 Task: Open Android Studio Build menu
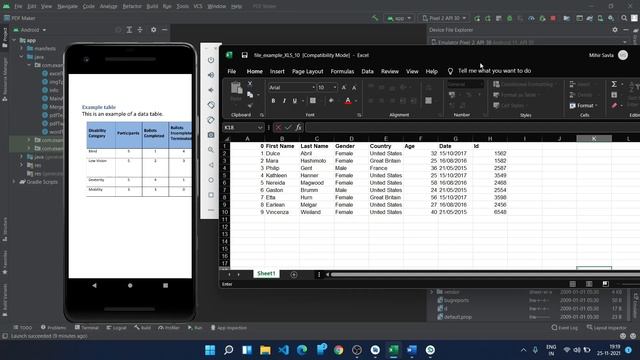click(x=152, y=7)
